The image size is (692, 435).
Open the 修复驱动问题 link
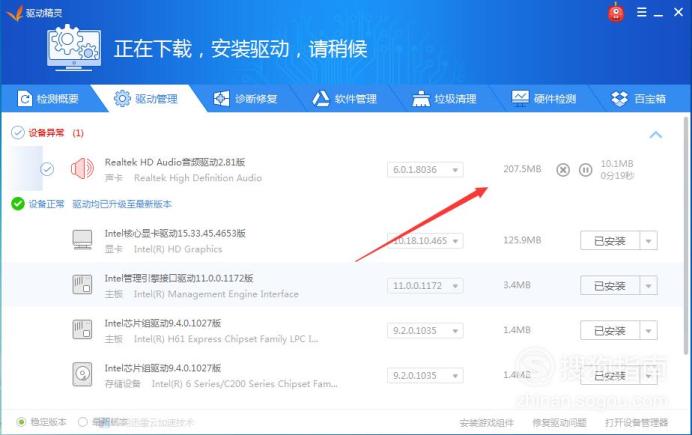pyautogui.click(x=560, y=423)
